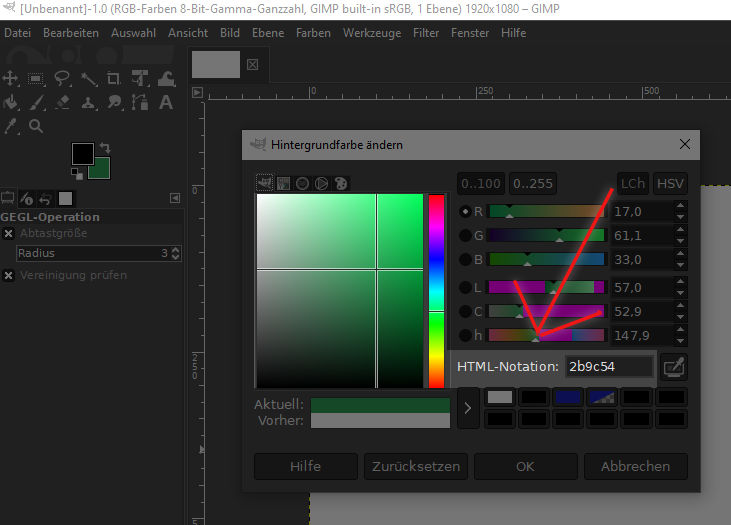Switch value range to 0..100
Image resolution: width=731 pixels, height=525 pixels.
click(x=481, y=183)
